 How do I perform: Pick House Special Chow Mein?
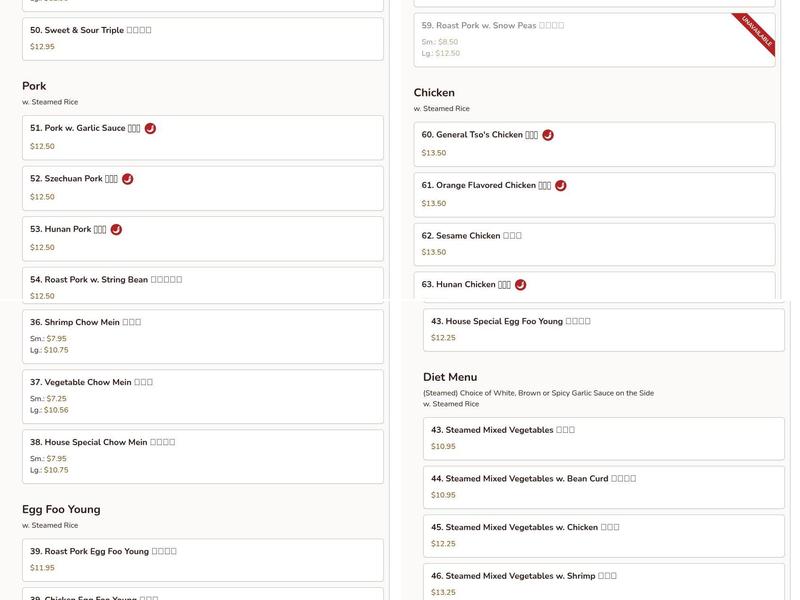tap(202, 456)
